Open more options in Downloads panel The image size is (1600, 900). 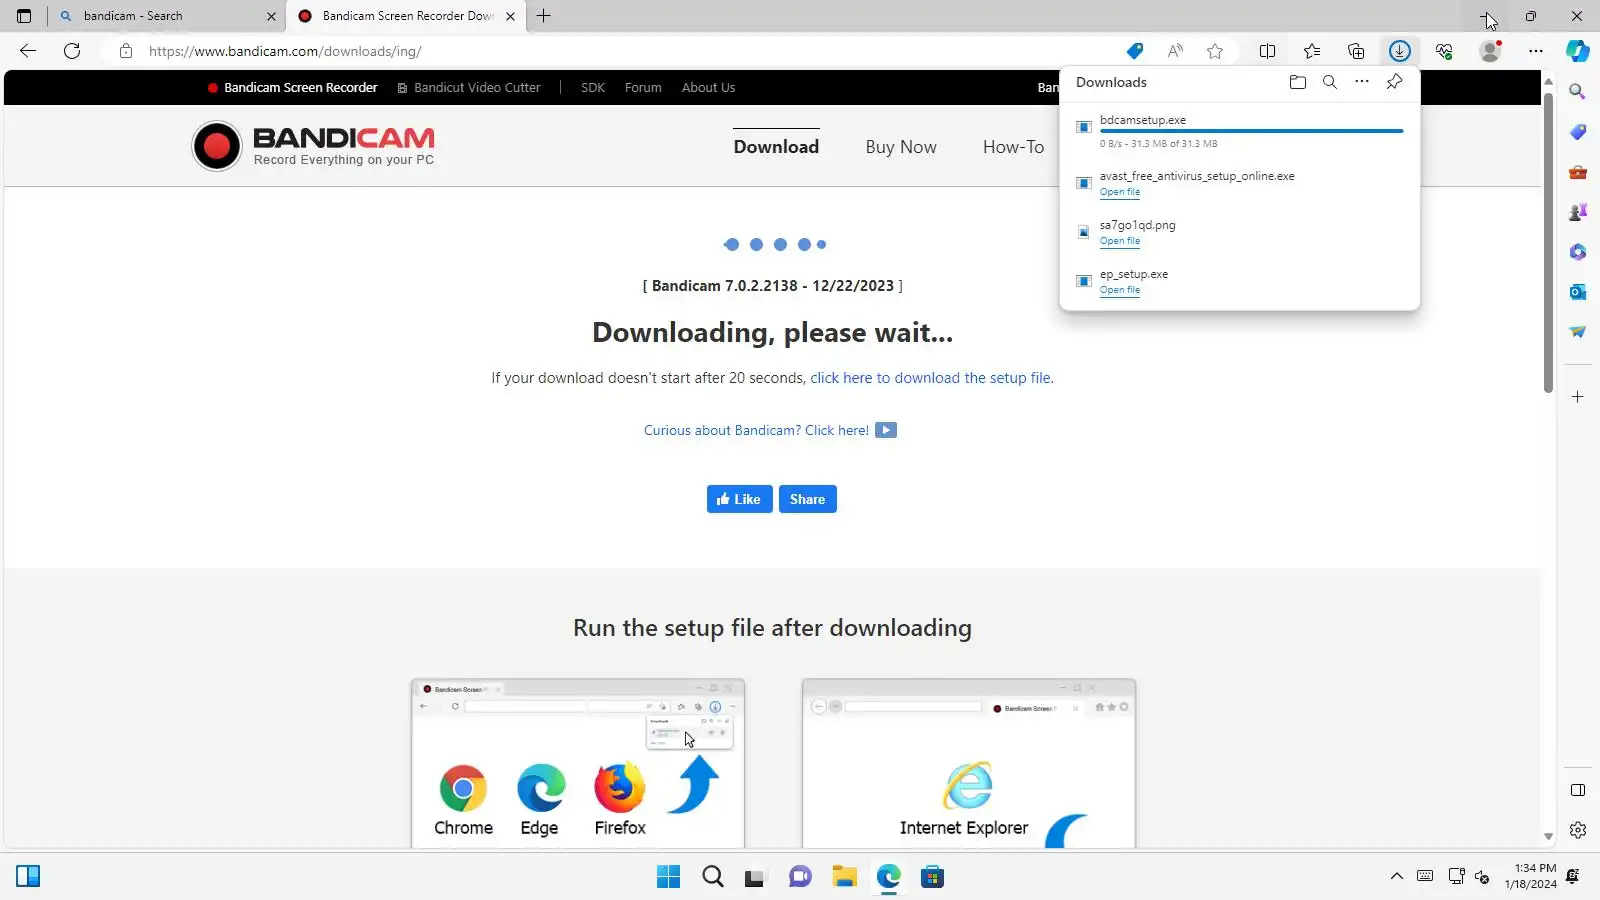click(x=1362, y=82)
